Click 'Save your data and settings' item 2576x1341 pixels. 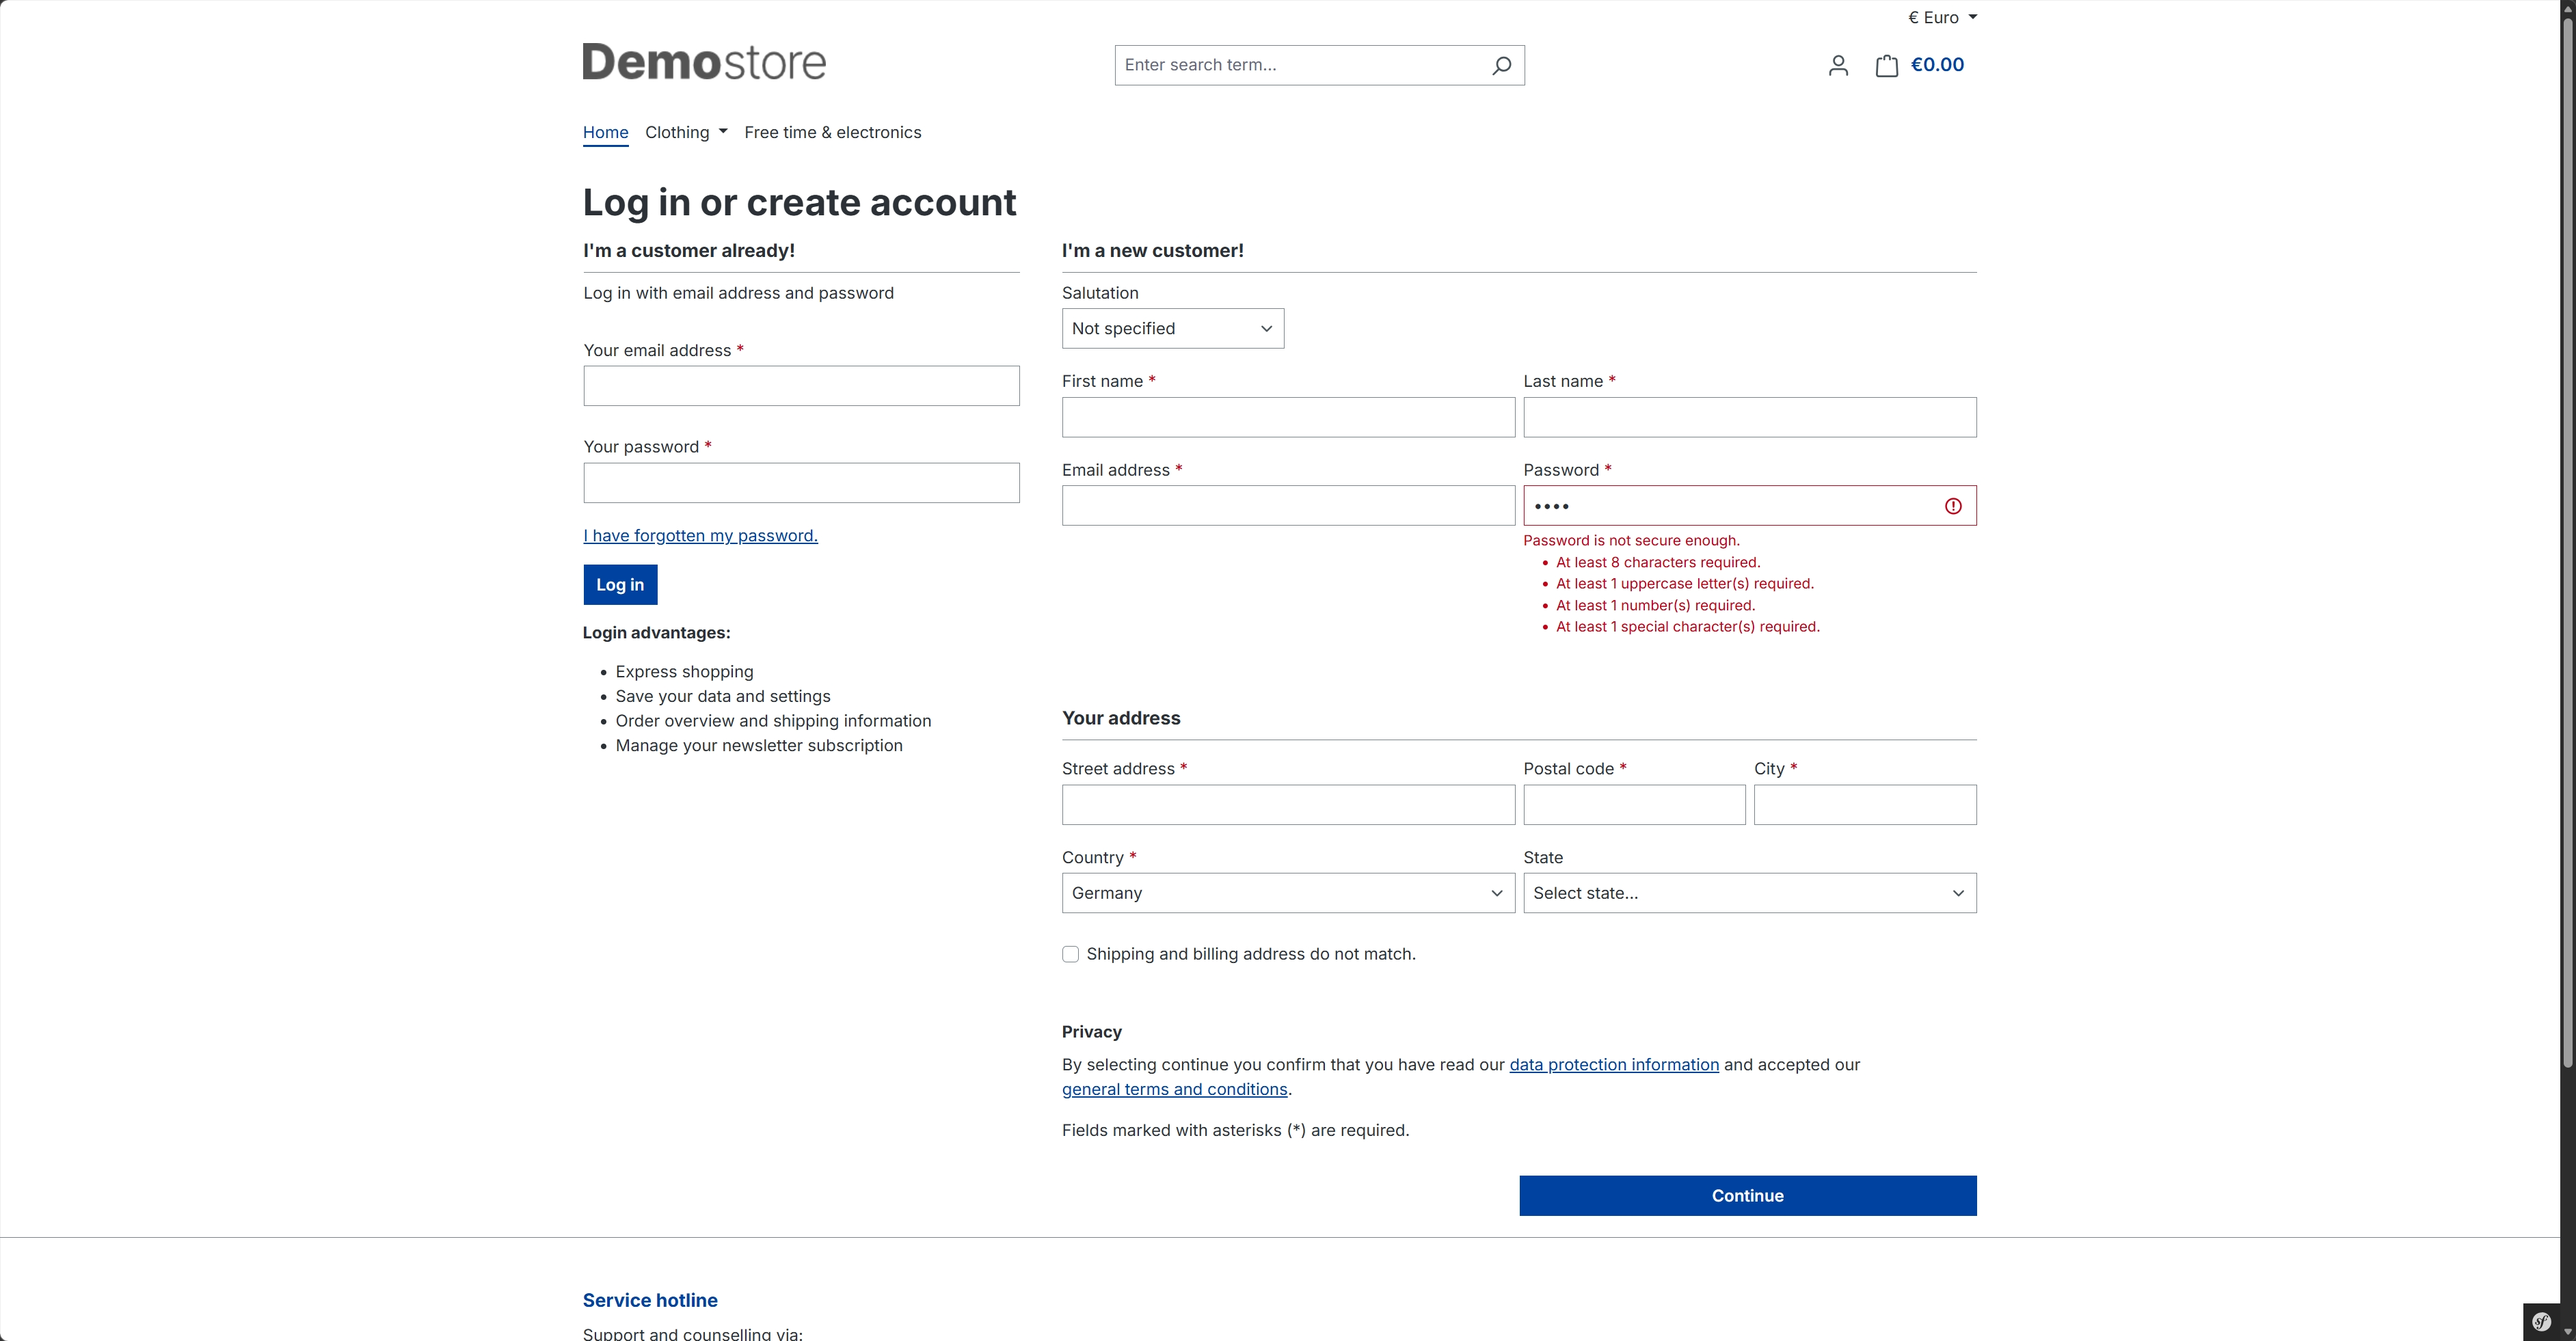[722, 696]
